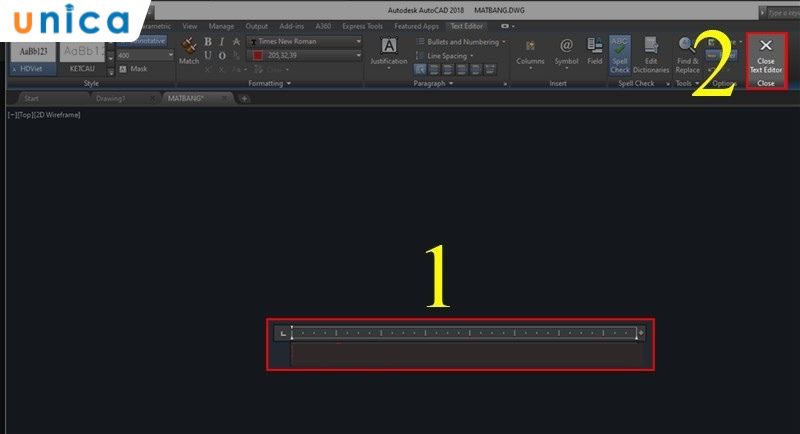Open the Justification menu
This screenshot has height=434, width=800.
389,53
